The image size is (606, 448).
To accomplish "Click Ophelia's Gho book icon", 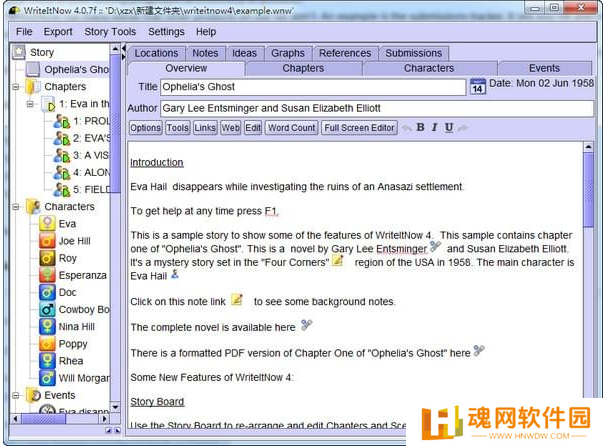I will point(33,70).
